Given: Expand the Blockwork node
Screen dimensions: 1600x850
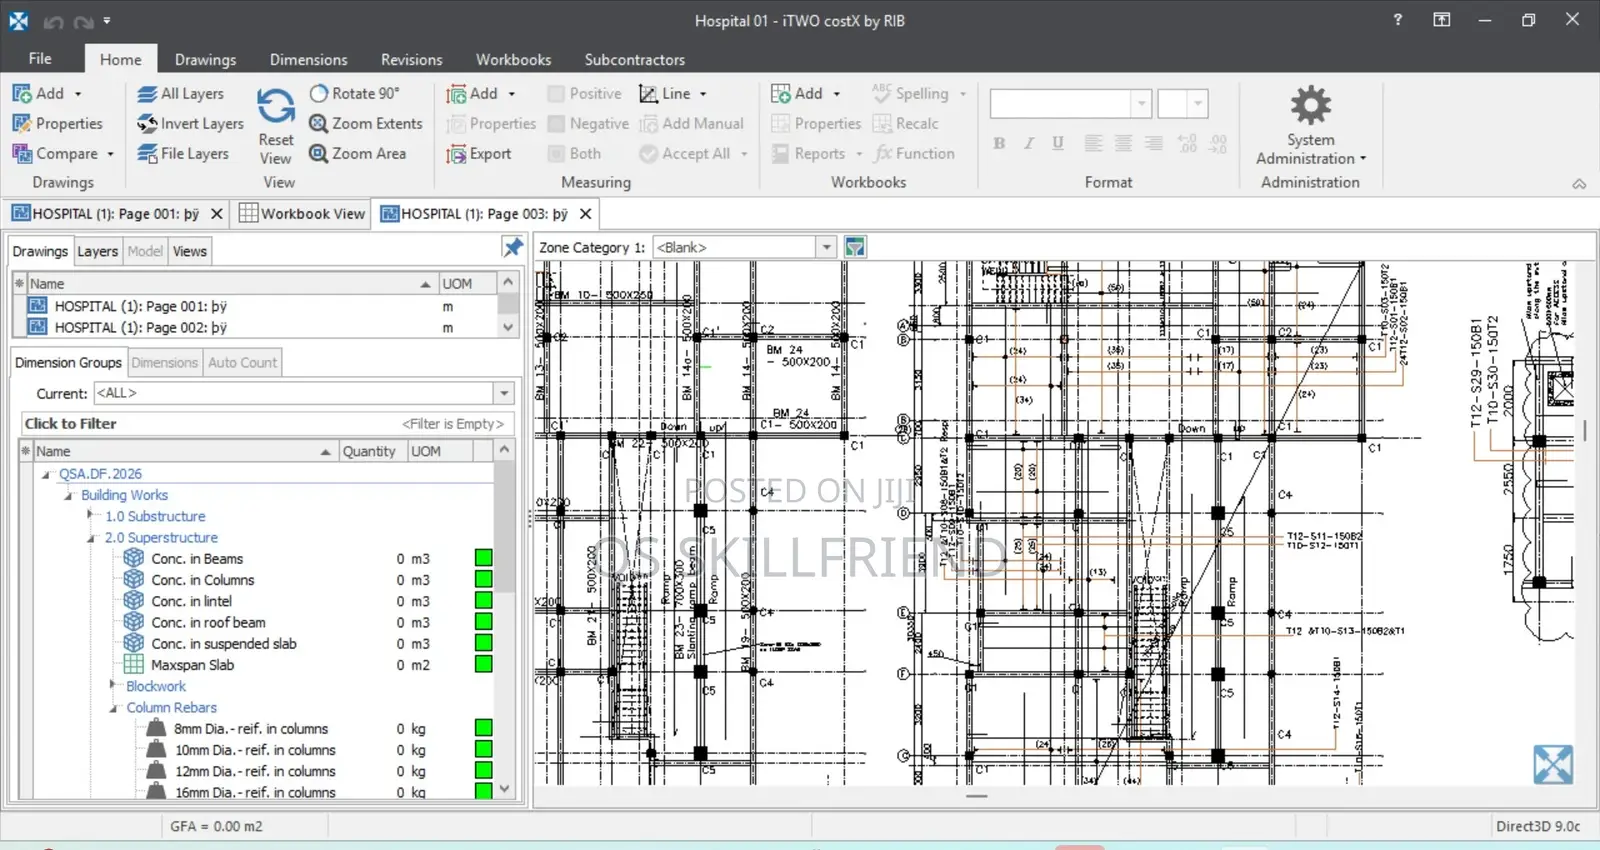Looking at the screenshot, I should (113, 686).
